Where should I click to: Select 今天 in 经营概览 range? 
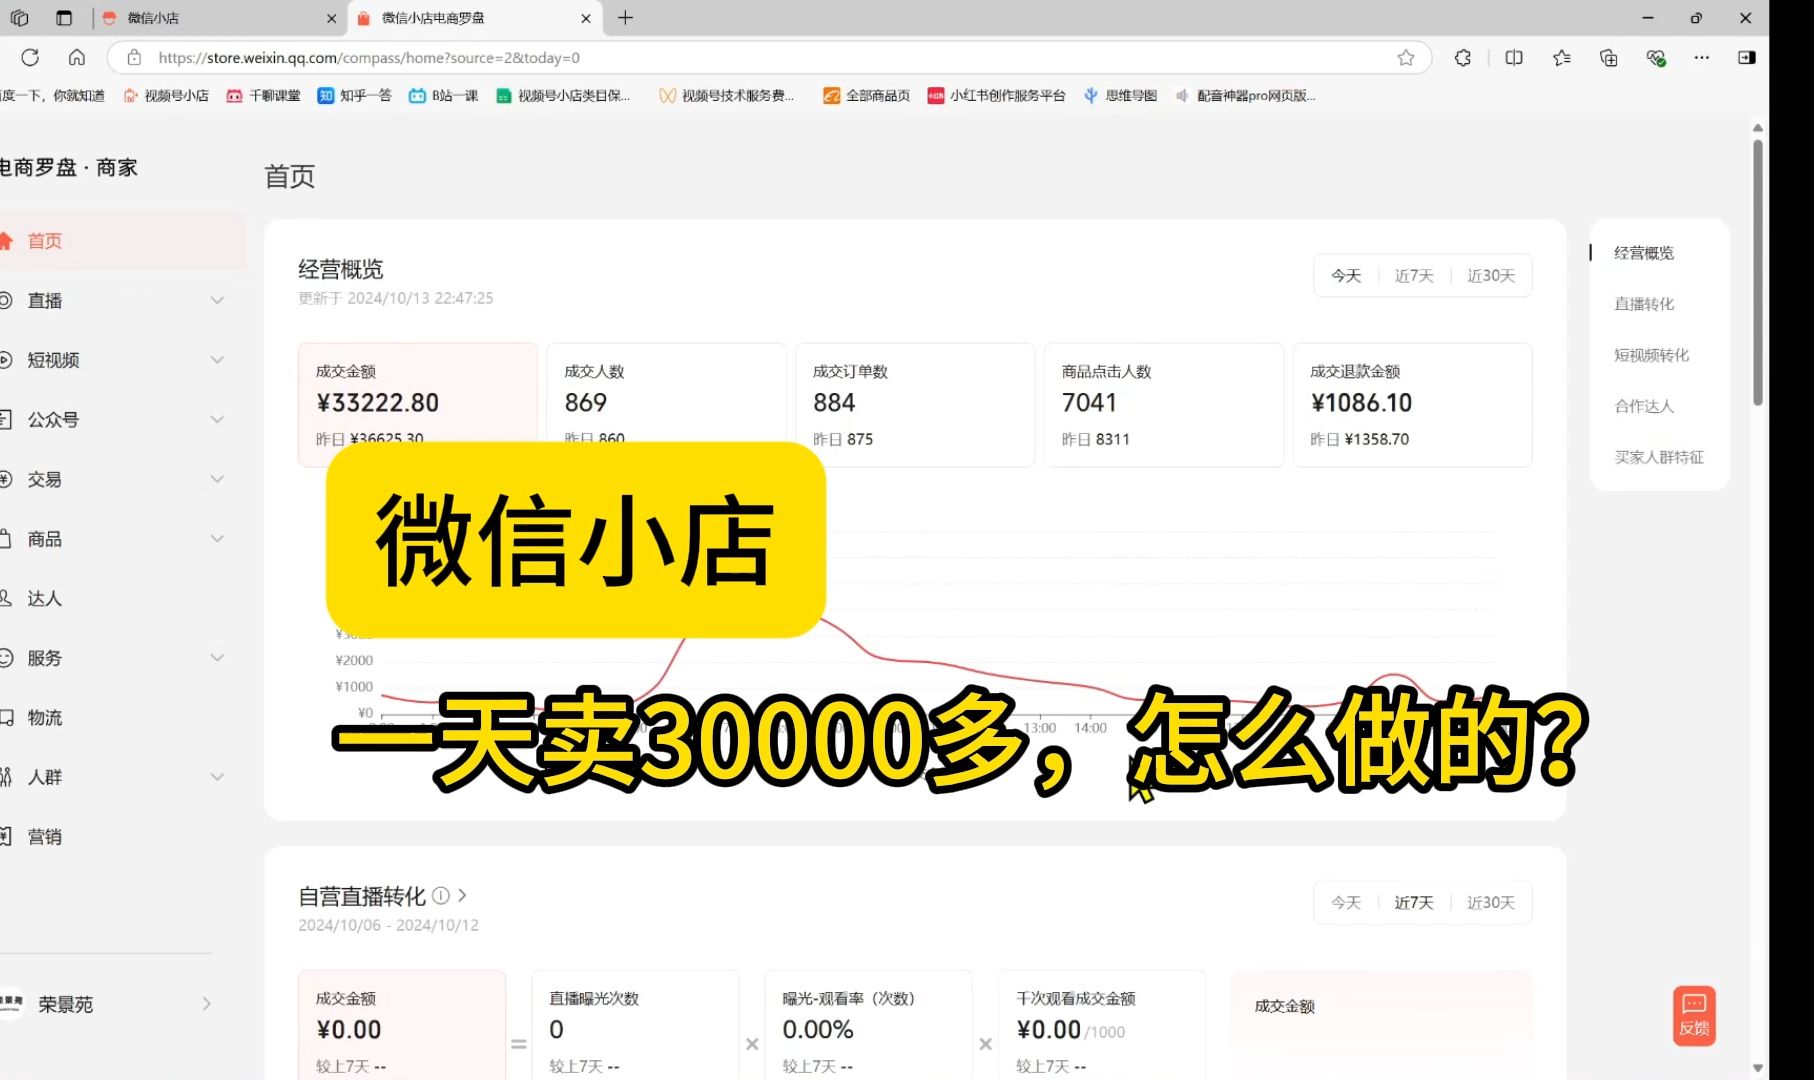click(1346, 276)
